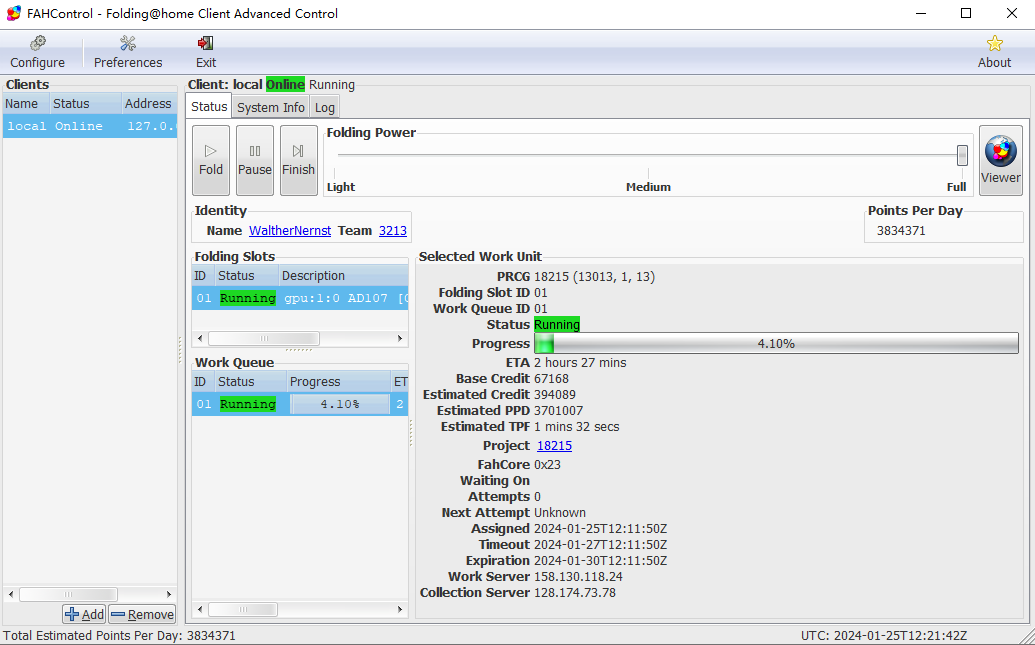This screenshot has height=645, width=1035.
Task: Click the Work Queue Status column header
Action: click(x=250, y=382)
